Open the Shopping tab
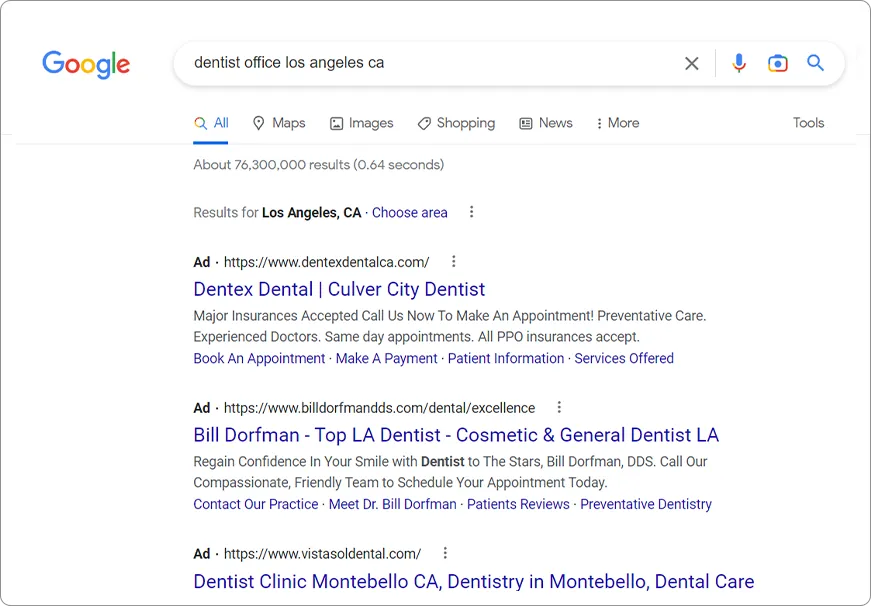The image size is (871, 606). coord(456,123)
